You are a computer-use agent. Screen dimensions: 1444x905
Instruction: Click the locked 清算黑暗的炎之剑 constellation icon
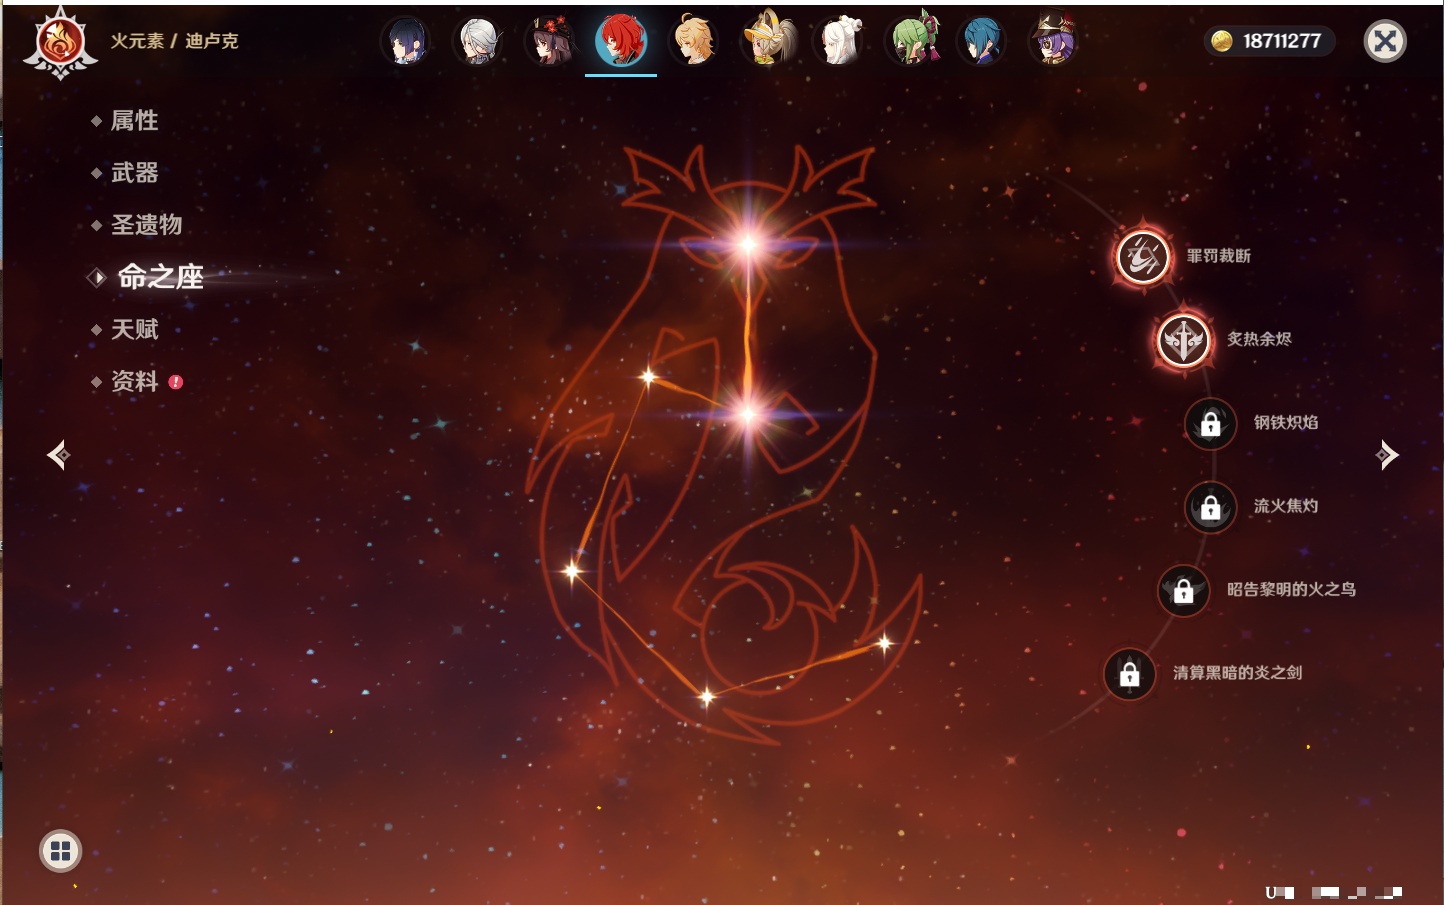click(x=1129, y=674)
